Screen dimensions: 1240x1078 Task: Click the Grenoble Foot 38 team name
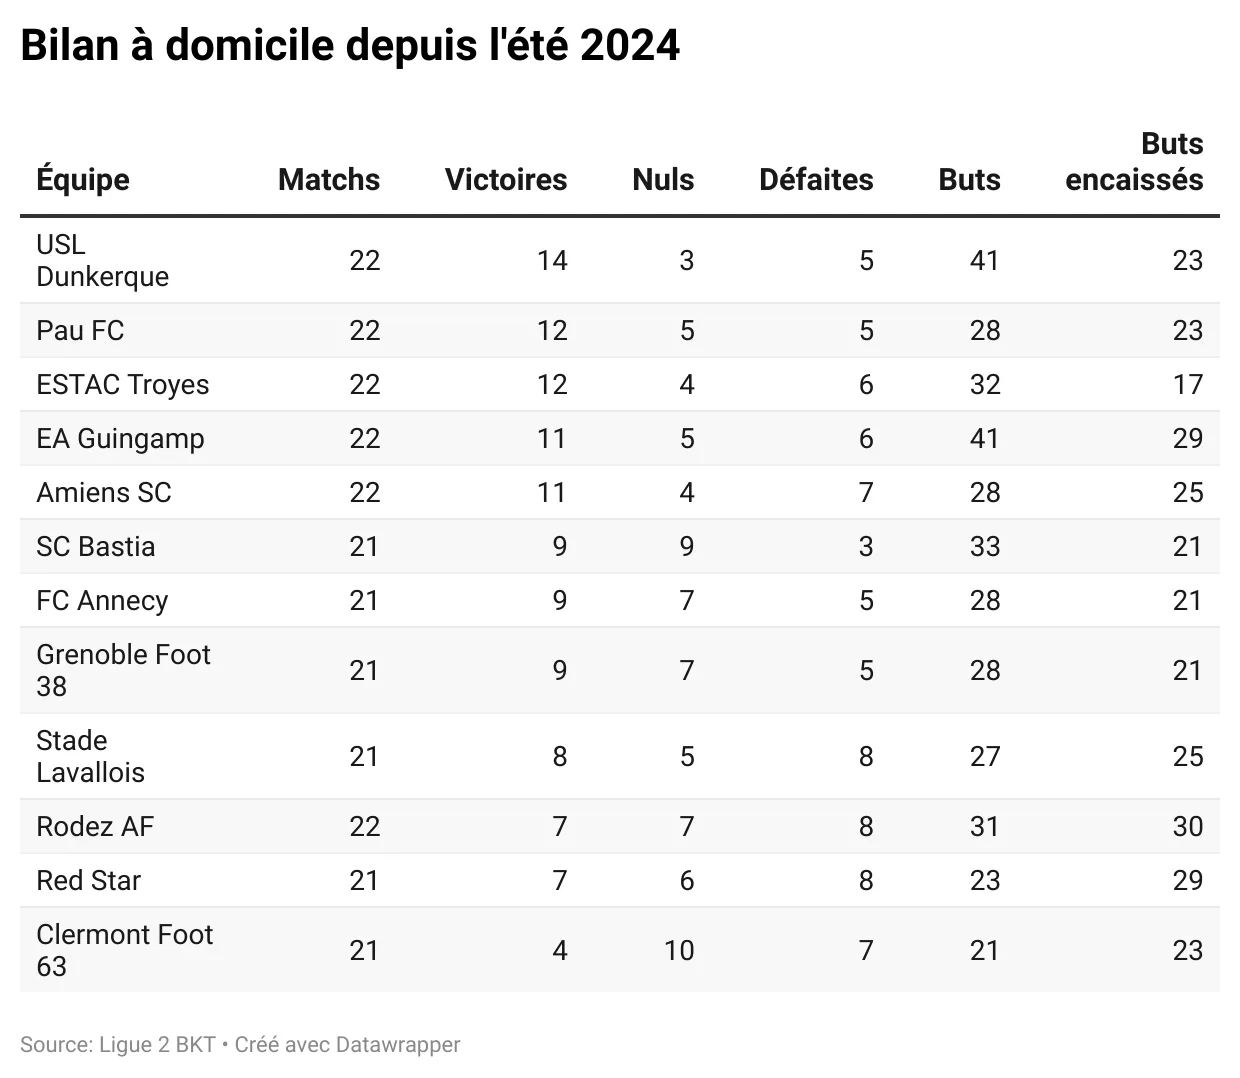tap(123, 670)
